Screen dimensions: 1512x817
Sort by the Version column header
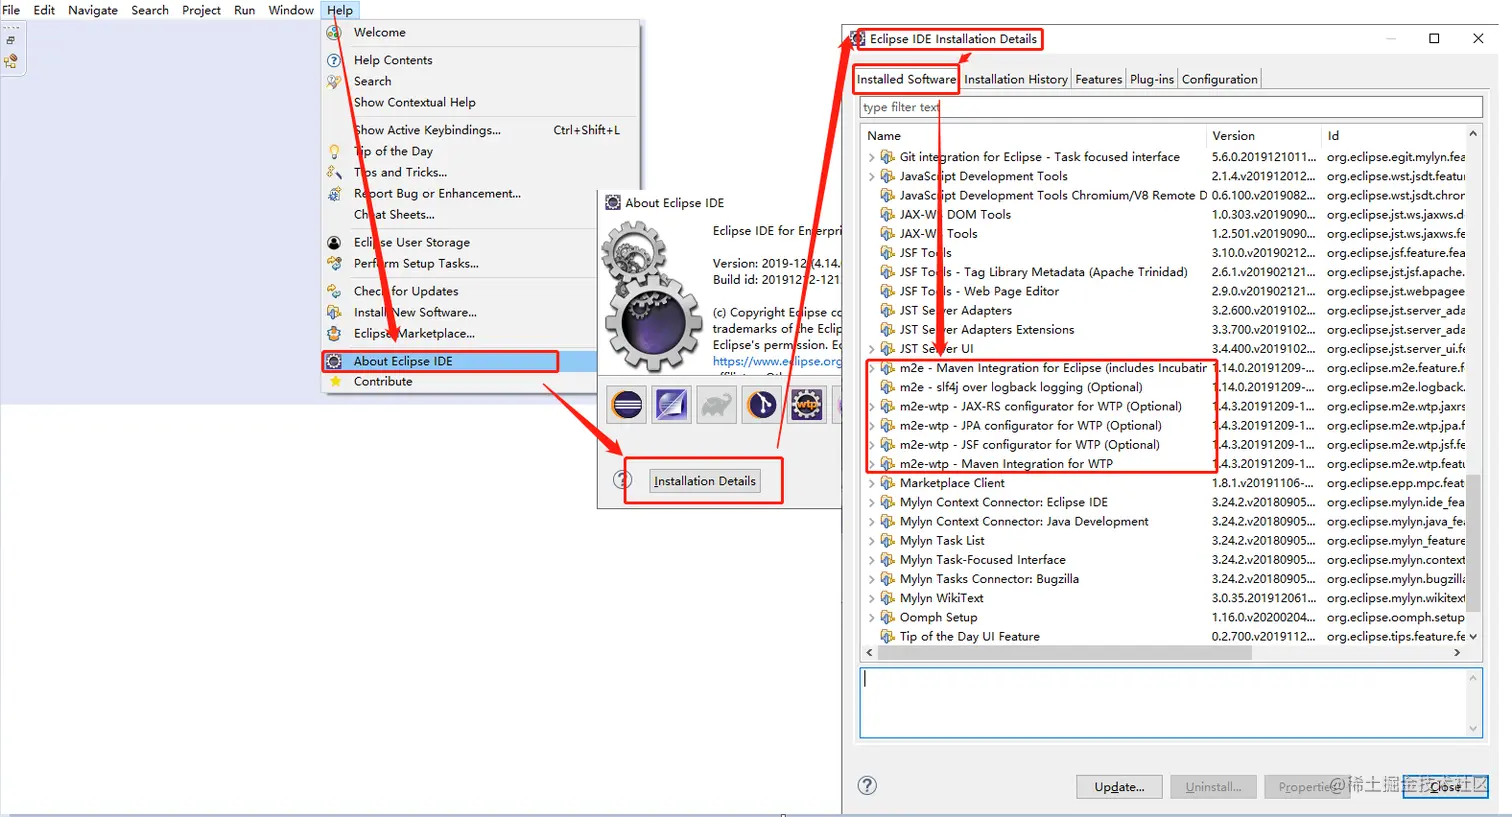pos(1264,135)
